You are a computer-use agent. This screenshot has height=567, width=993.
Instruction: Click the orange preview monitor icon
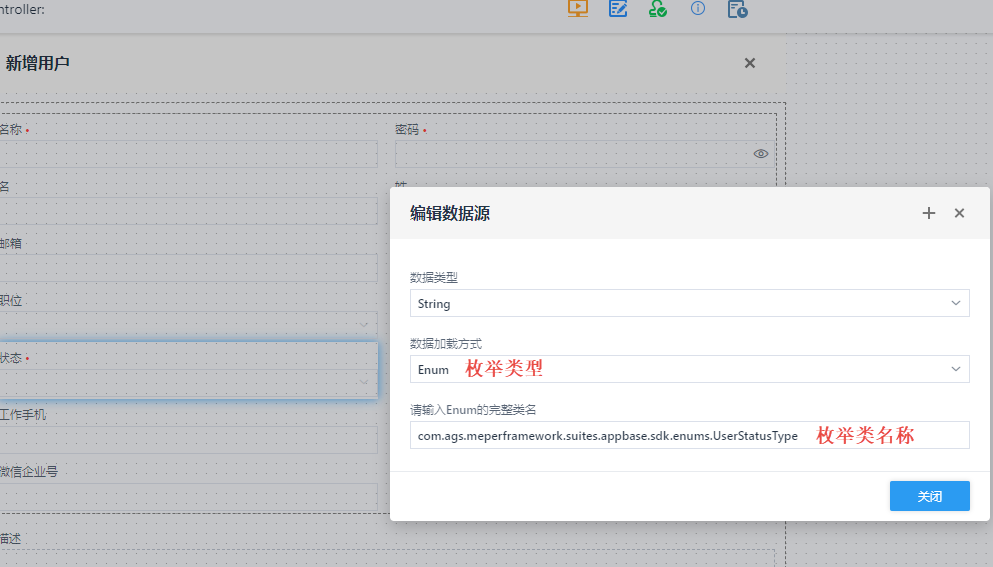tap(578, 8)
